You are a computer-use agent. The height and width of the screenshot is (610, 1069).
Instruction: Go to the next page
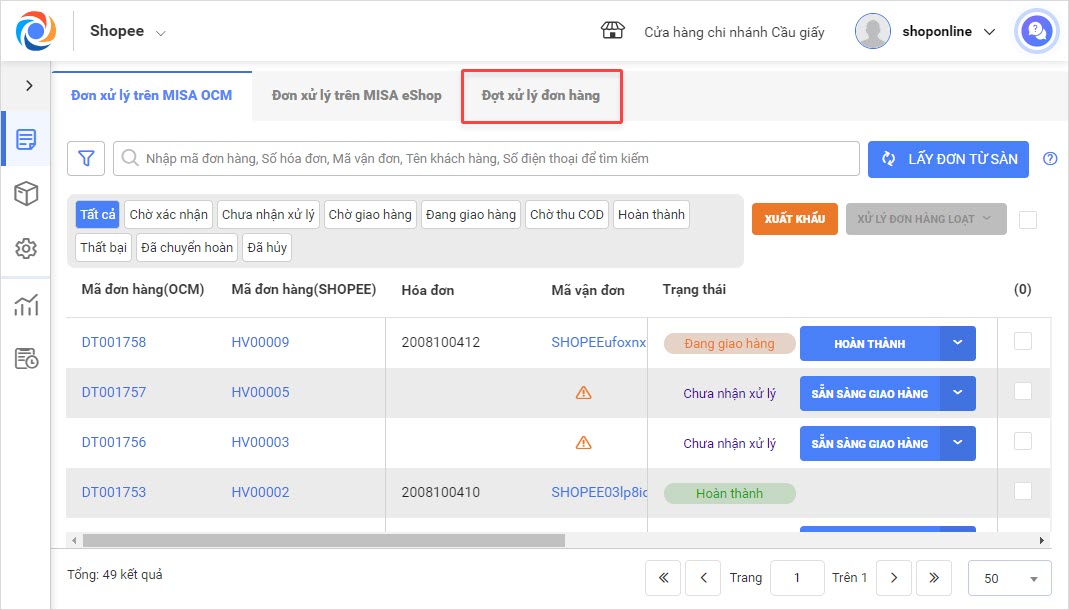(x=894, y=578)
